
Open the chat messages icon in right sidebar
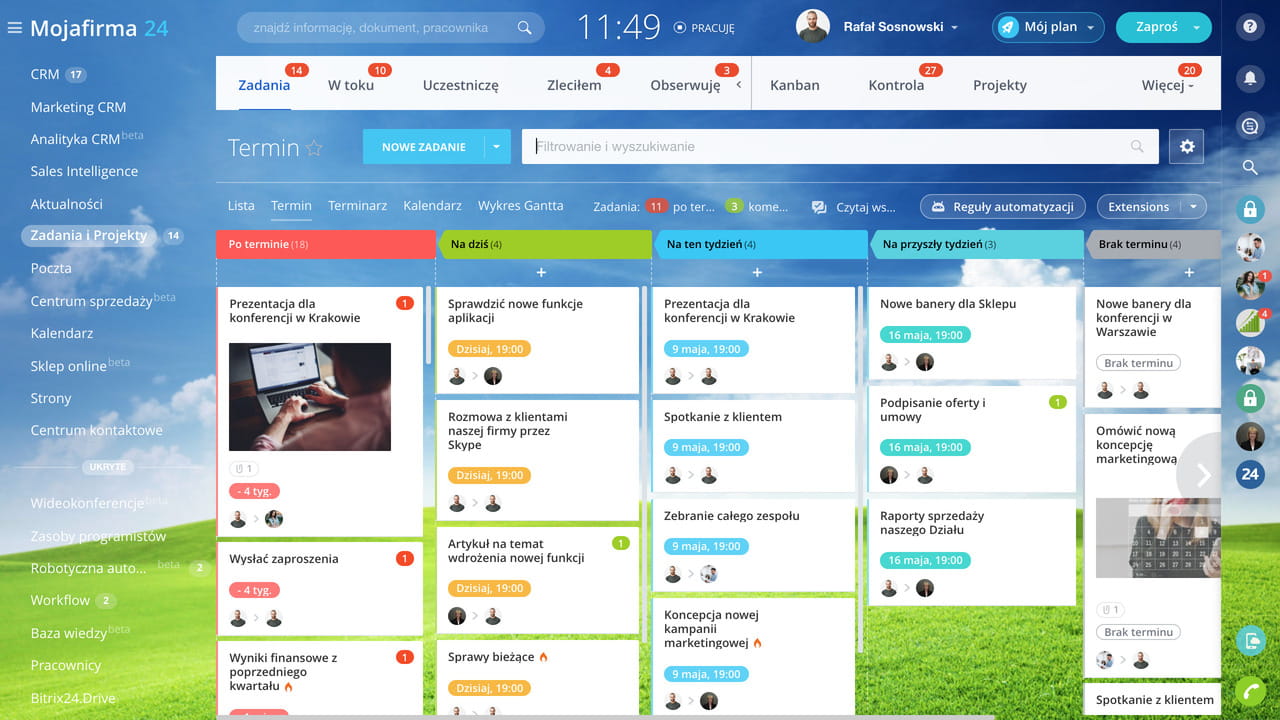(1250, 126)
